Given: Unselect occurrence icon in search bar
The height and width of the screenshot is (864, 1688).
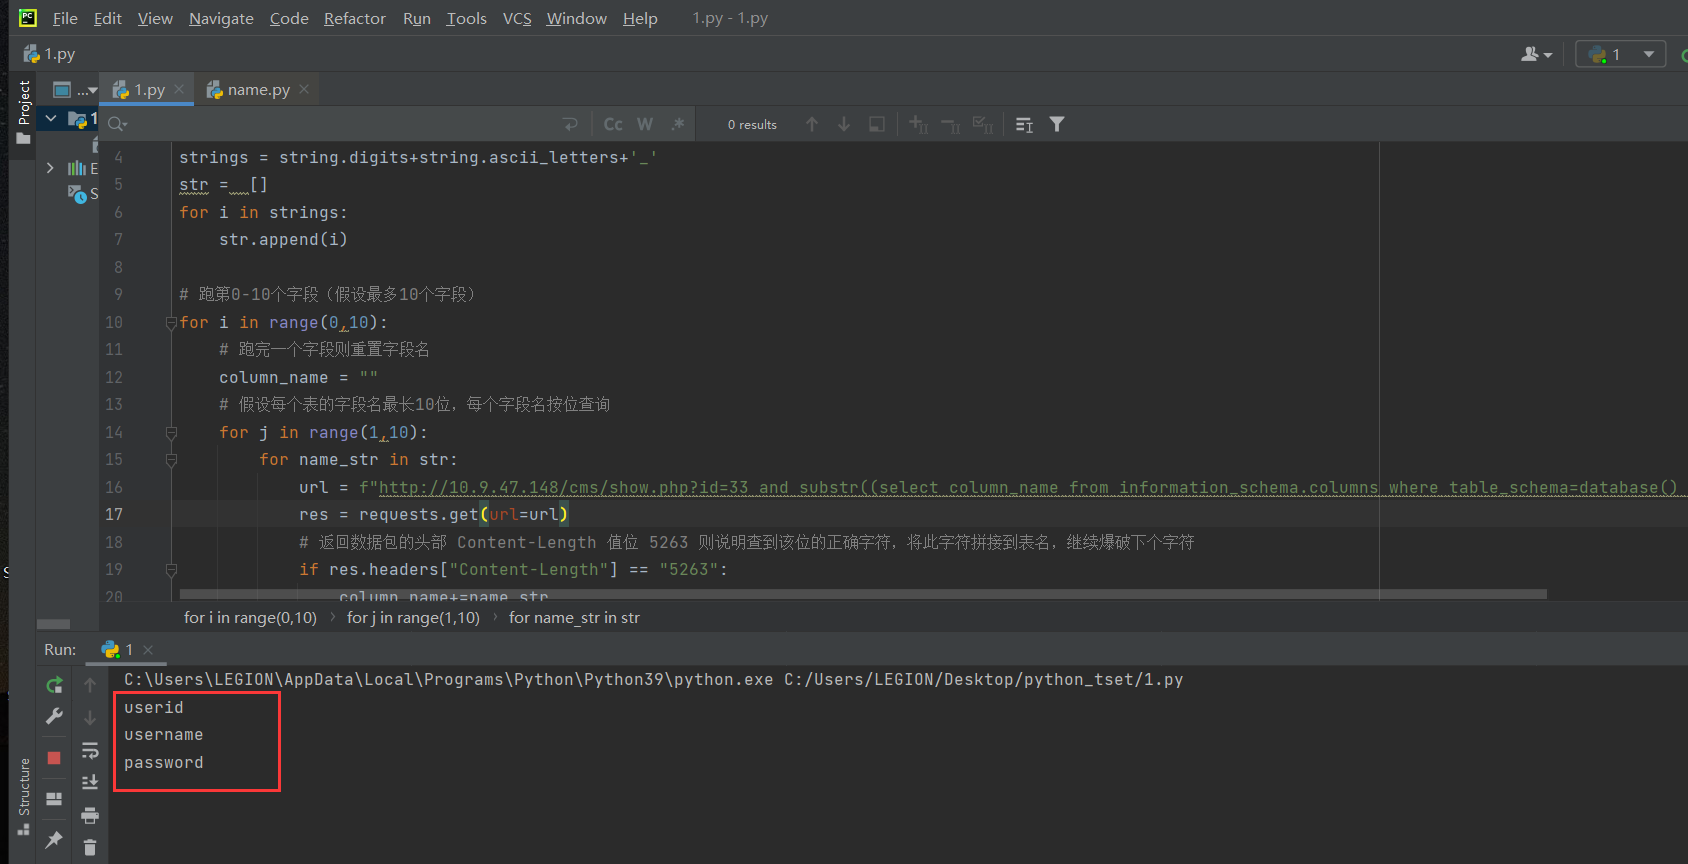Looking at the screenshot, I should (x=950, y=124).
